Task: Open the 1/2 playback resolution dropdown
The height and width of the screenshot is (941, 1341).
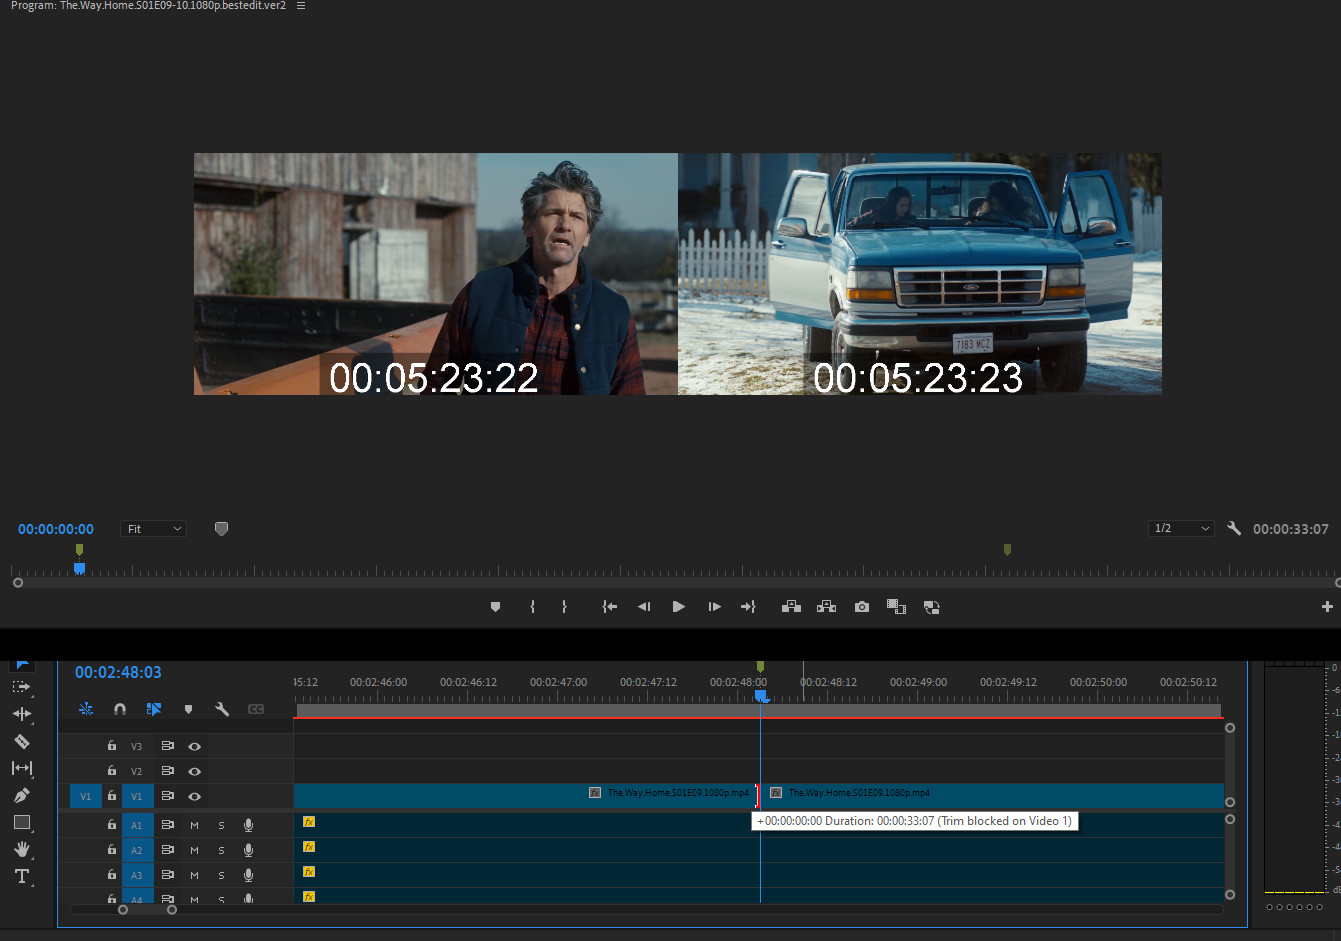Action: [x=1181, y=528]
